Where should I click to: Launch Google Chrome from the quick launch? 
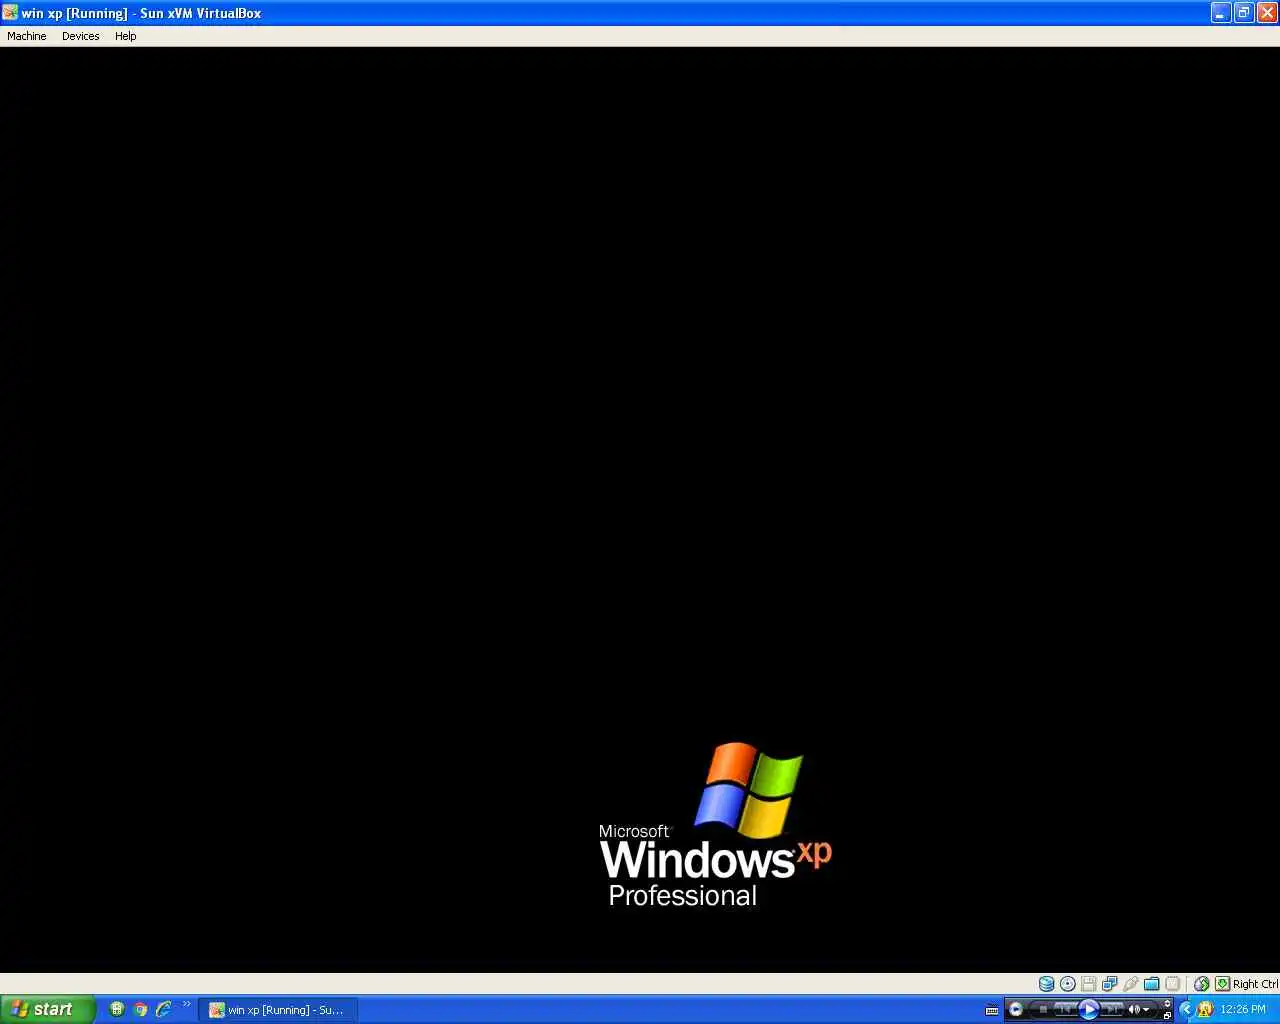point(141,1009)
